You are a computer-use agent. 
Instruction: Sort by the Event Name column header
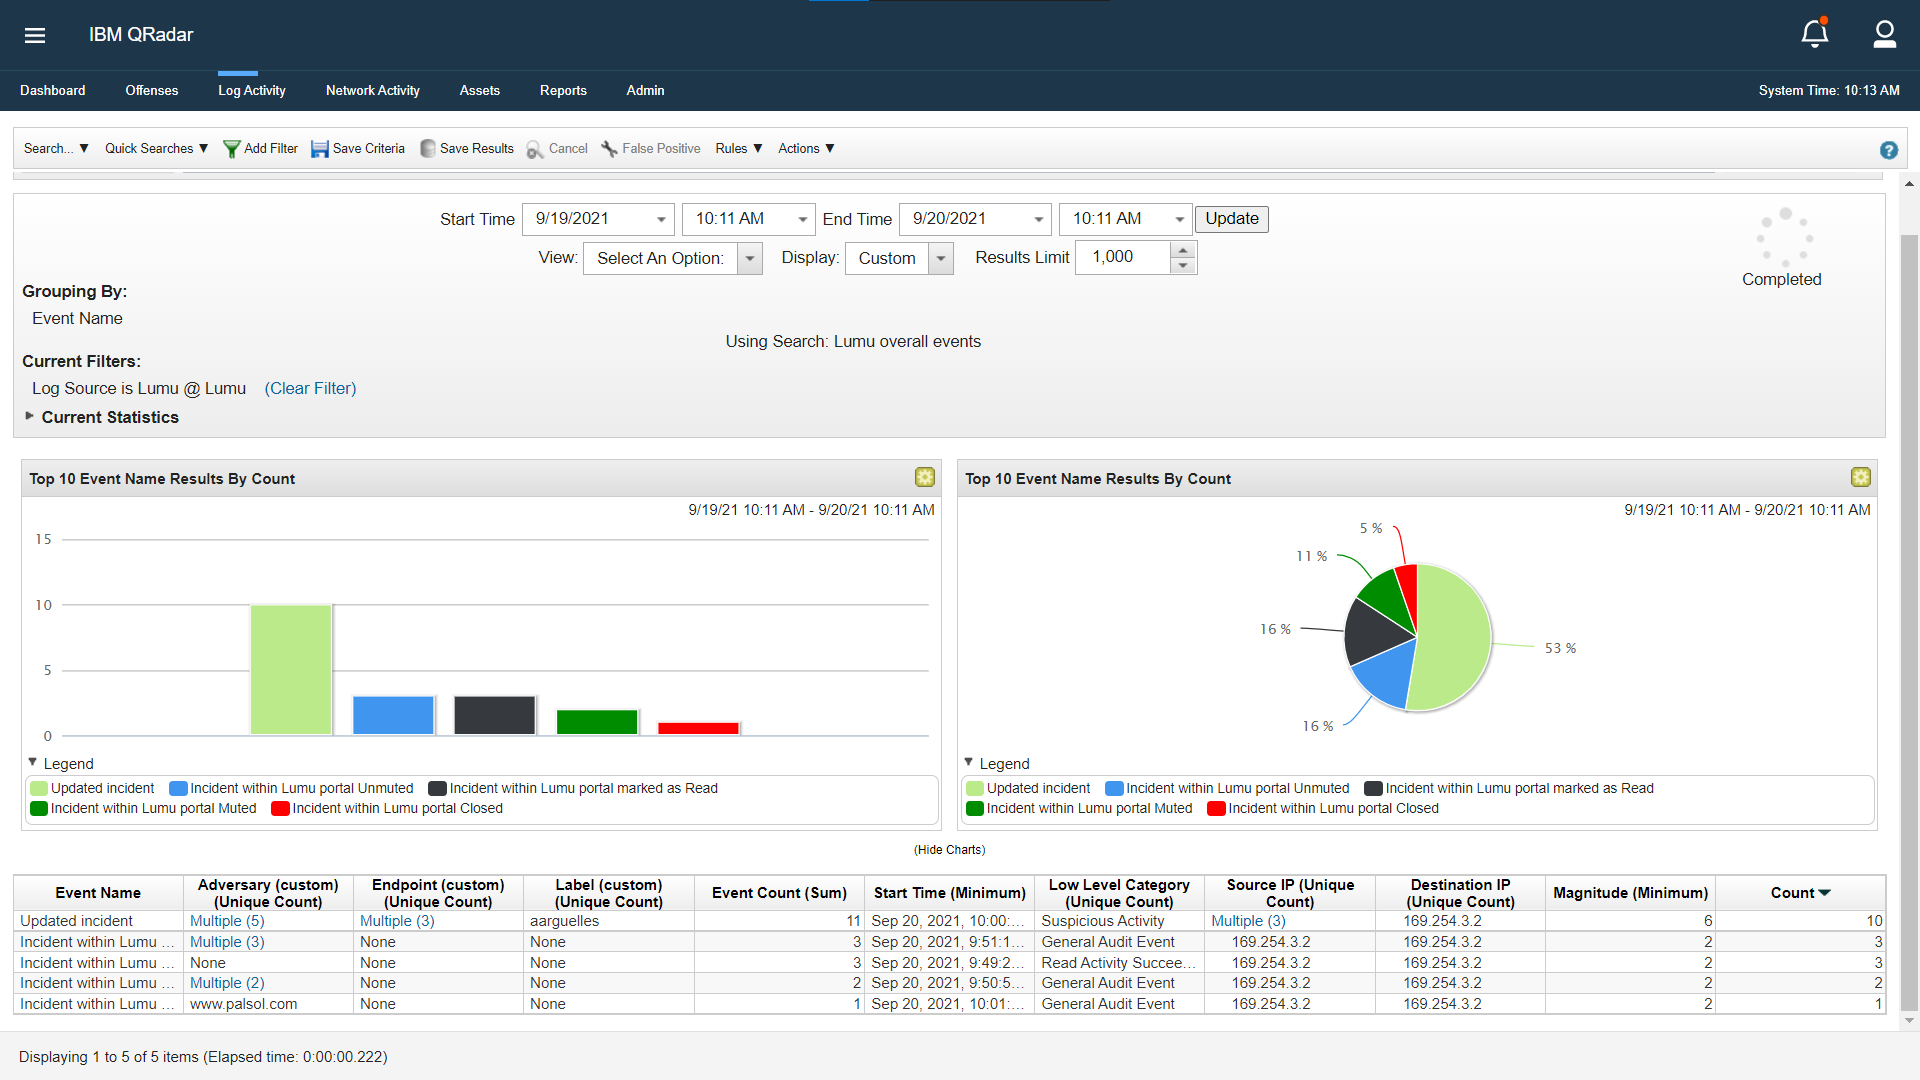(x=98, y=893)
